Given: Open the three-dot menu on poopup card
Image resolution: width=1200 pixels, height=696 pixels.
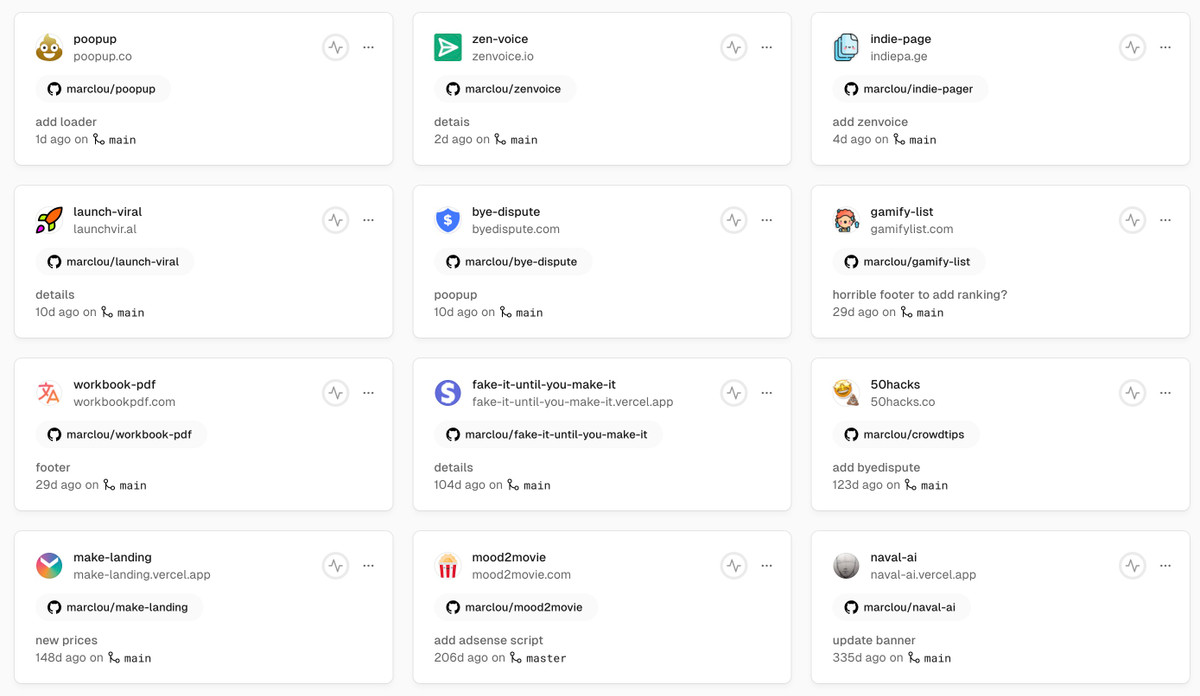Looking at the screenshot, I should (368, 47).
